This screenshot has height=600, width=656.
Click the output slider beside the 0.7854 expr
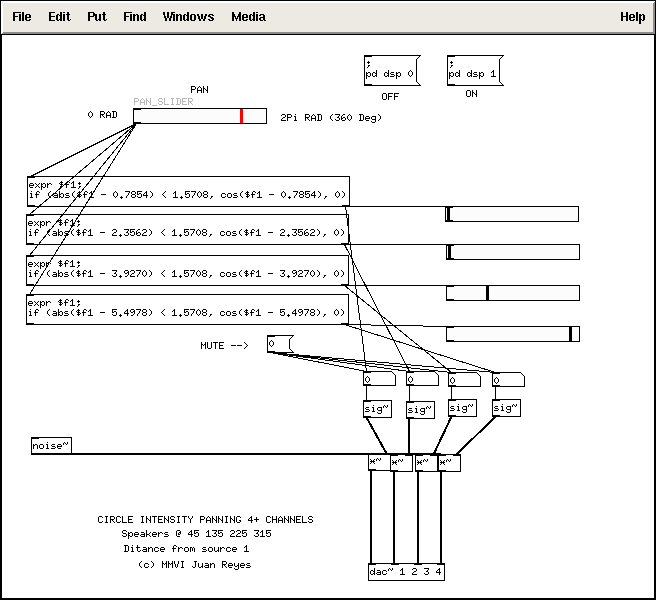tap(512, 214)
